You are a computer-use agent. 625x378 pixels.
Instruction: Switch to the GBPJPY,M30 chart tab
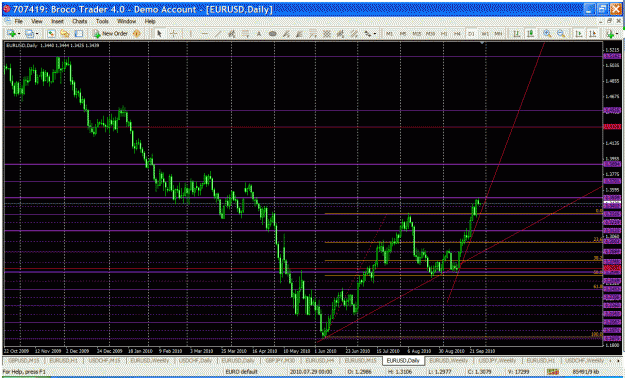tap(281, 360)
